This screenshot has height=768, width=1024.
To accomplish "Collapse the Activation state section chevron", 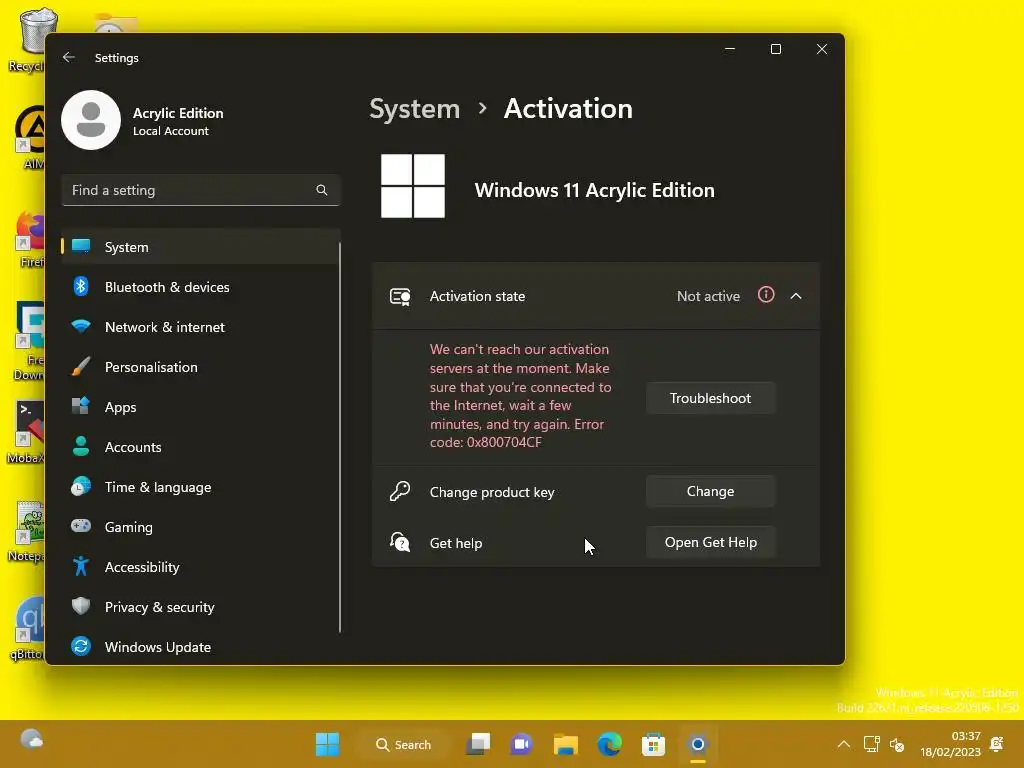I will click(x=795, y=296).
